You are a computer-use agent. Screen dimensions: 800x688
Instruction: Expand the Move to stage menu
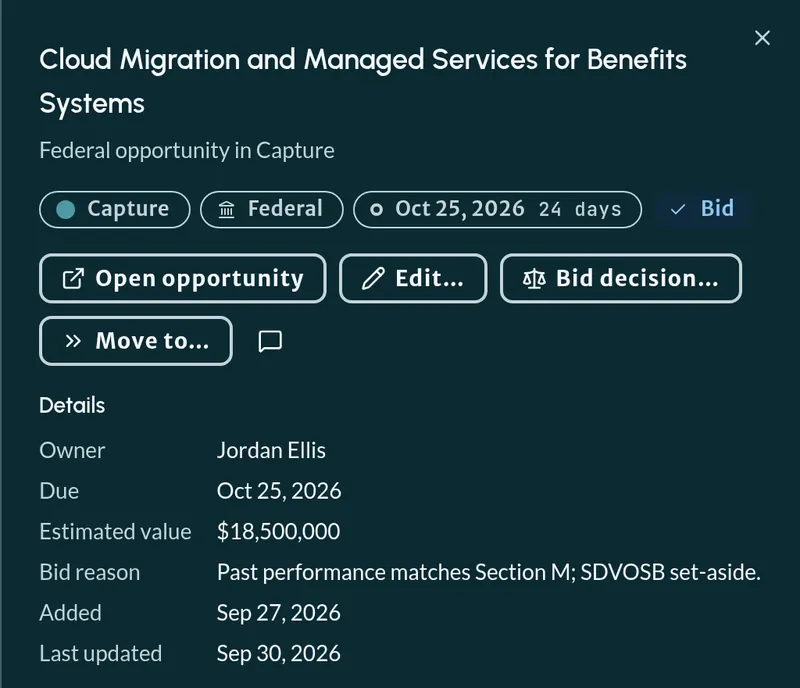tap(136, 341)
